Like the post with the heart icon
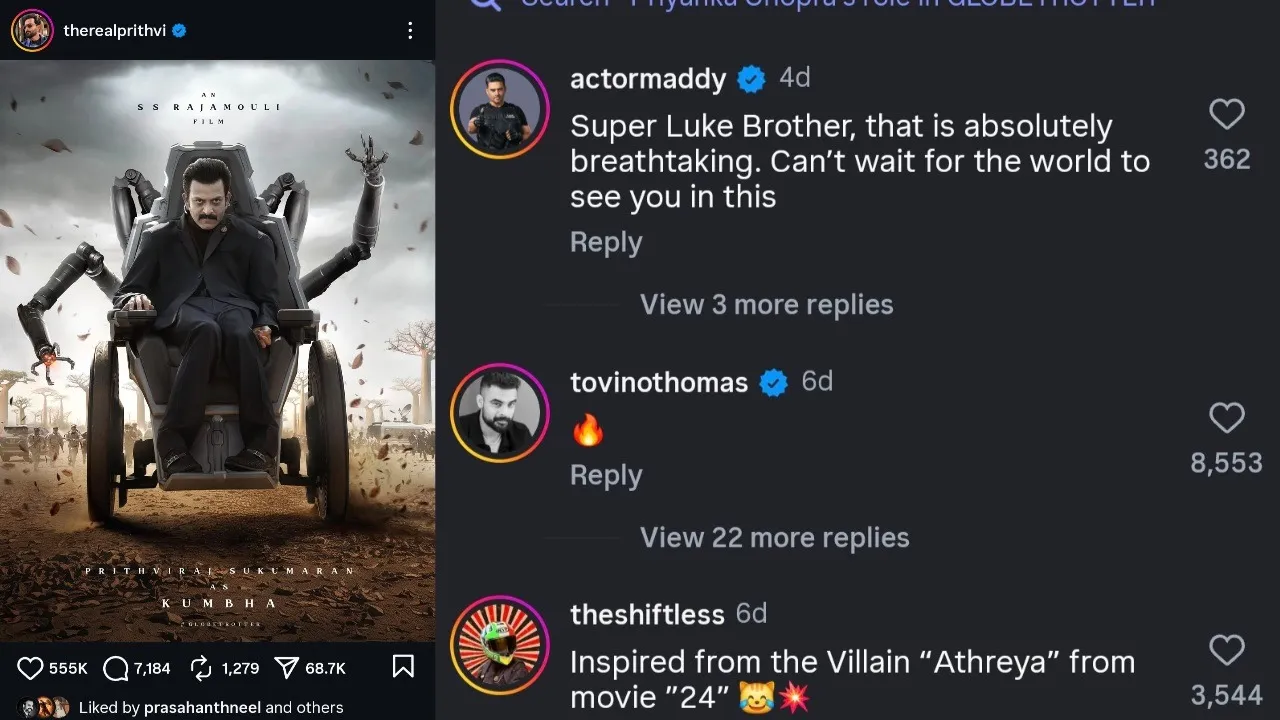Viewport: 1280px width, 720px height. pyautogui.click(x=31, y=668)
